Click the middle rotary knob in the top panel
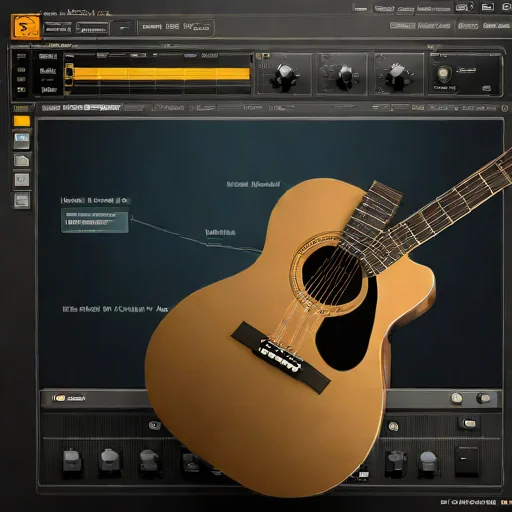Image resolution: width=512 pixels, height=512 pixels. [343, 76]
